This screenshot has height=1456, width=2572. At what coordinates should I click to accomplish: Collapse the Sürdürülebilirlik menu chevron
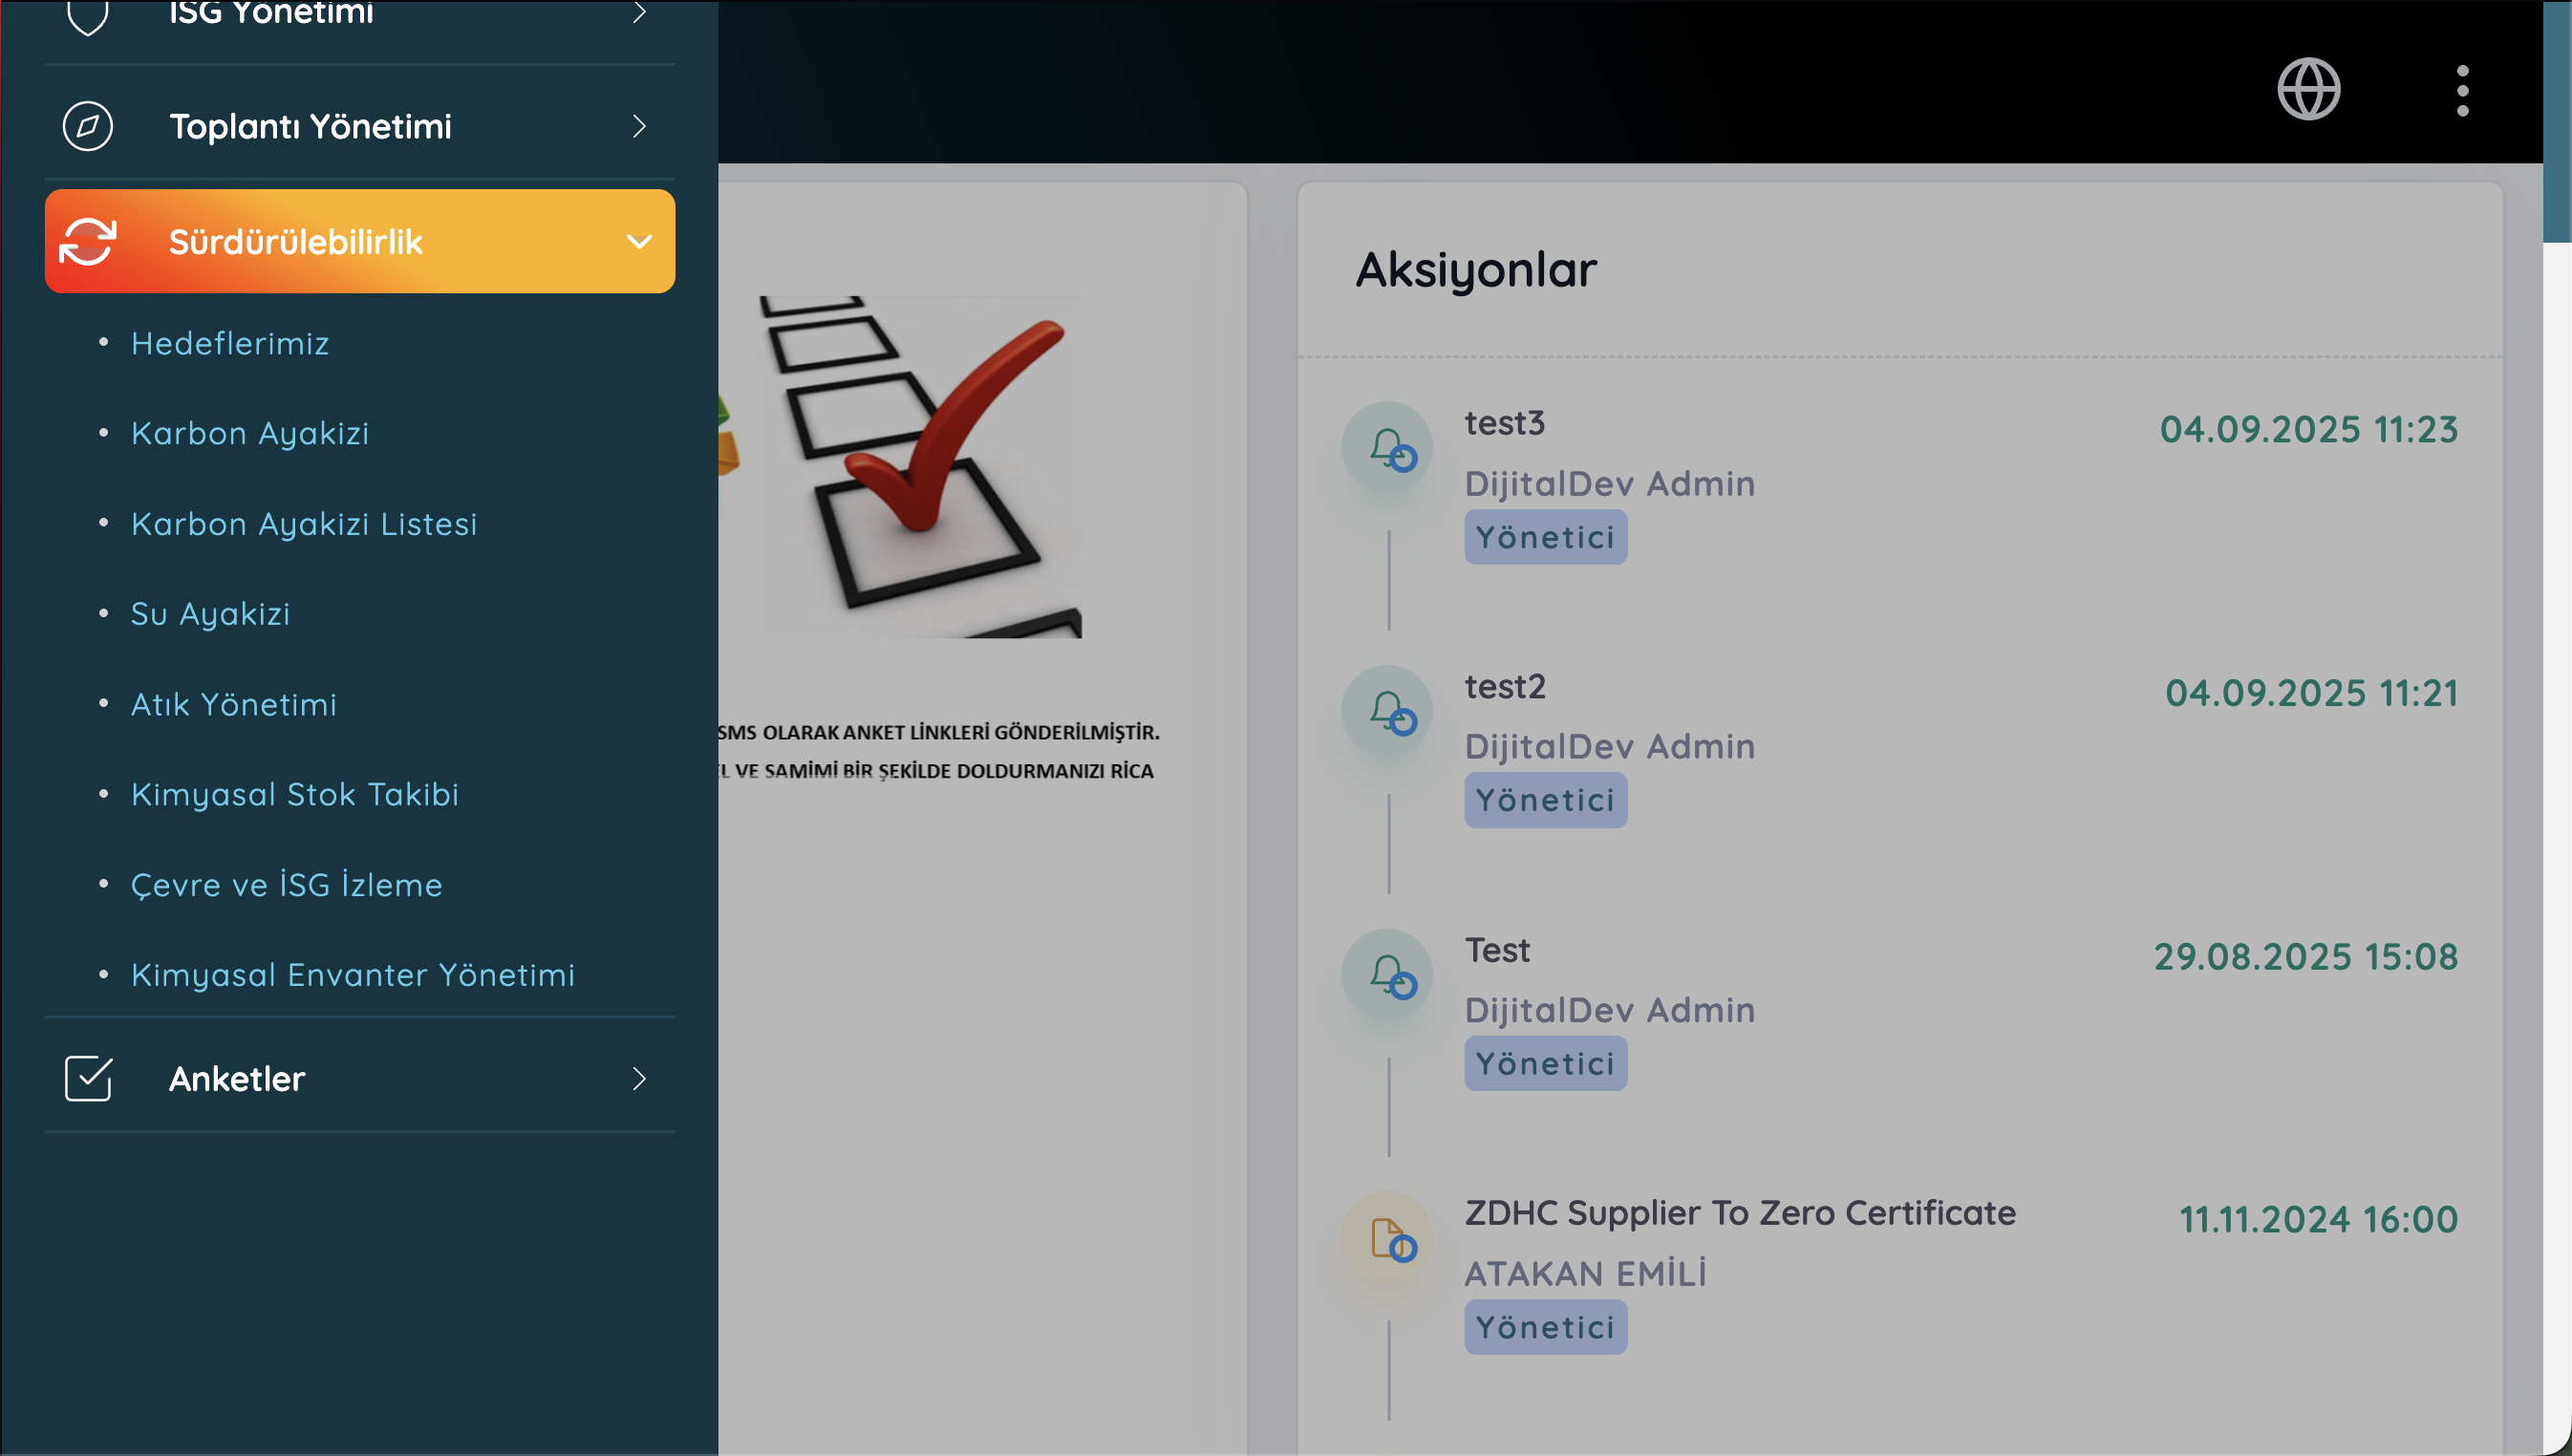pos(639,242)
